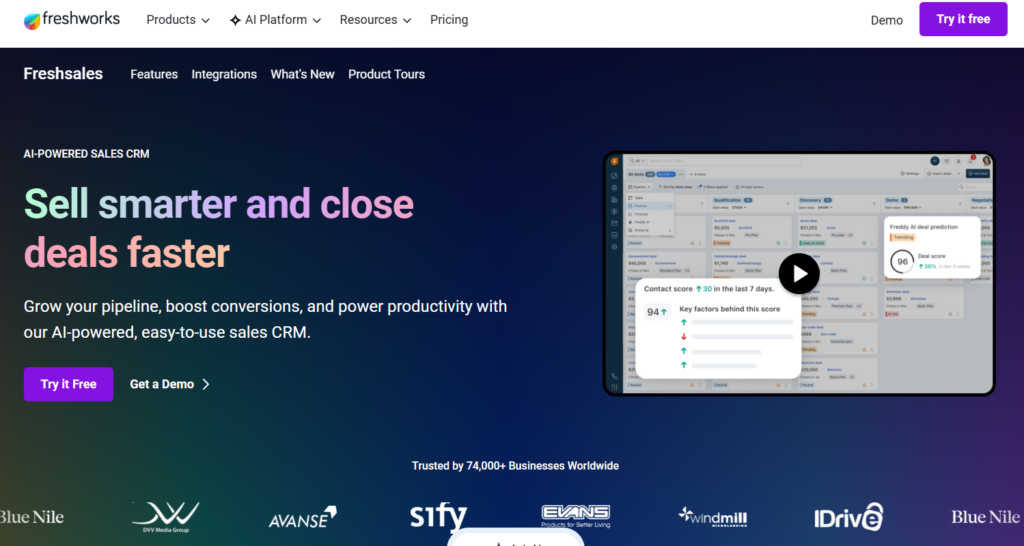Click the Sify logo

point(438,517)
